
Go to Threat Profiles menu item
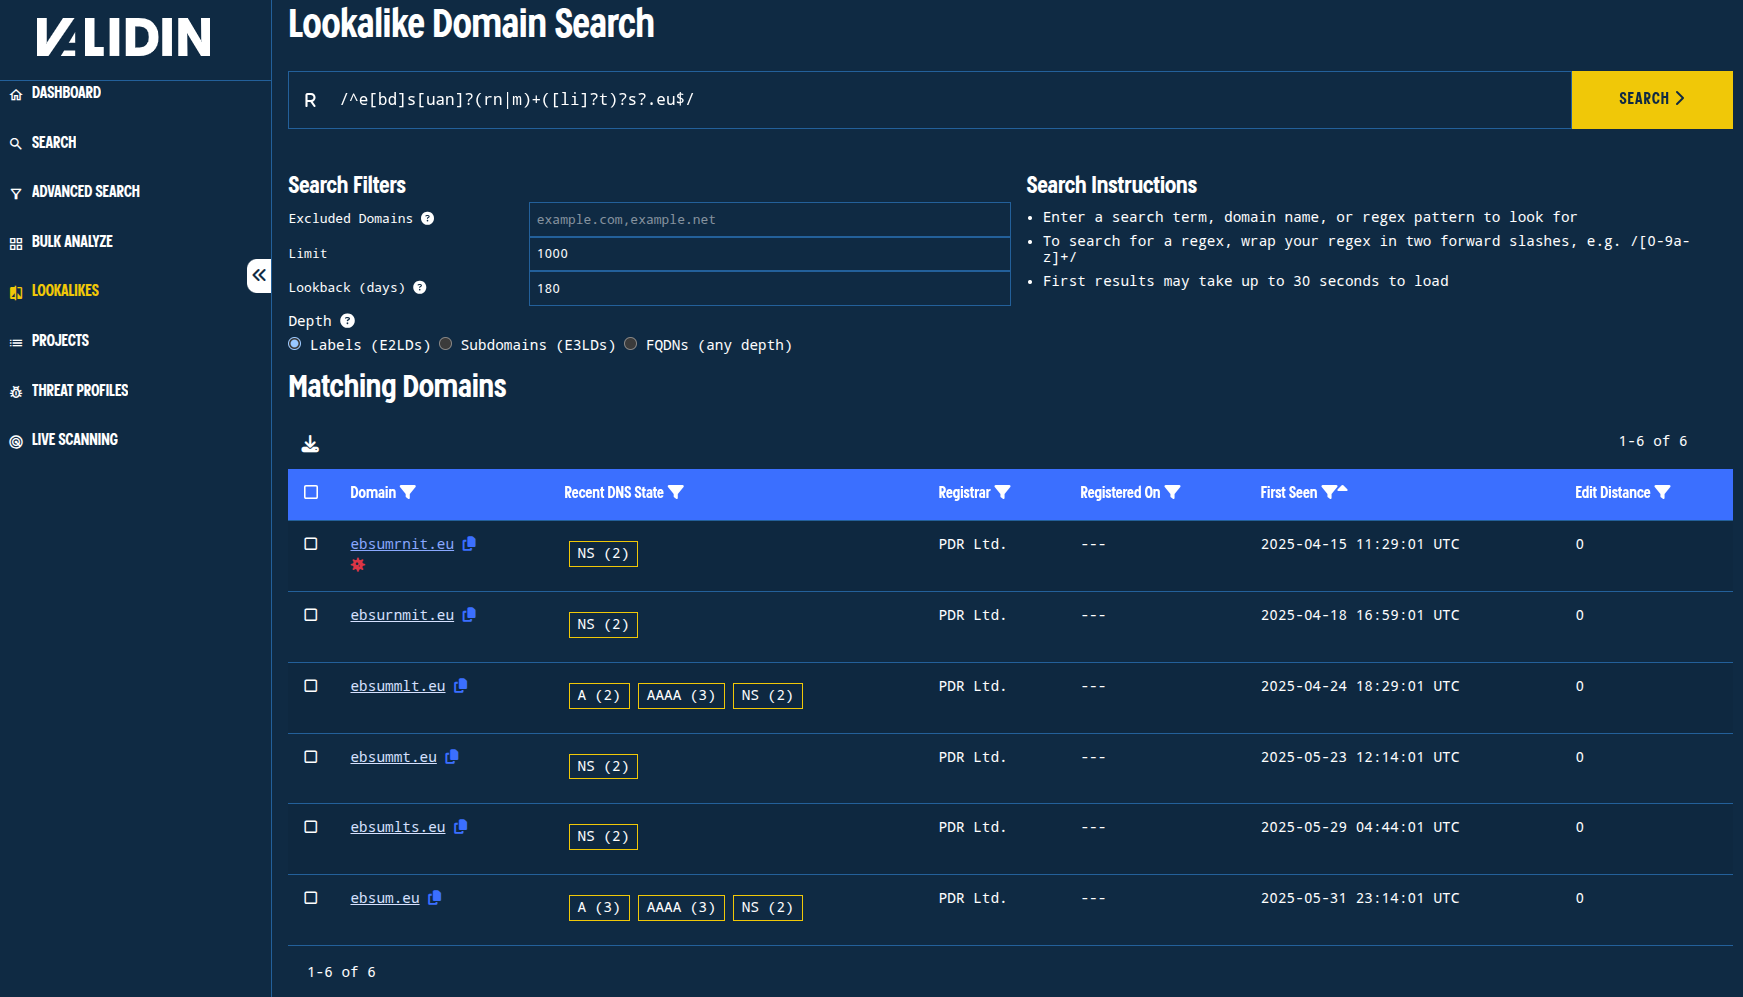click(x=80, y=391)
